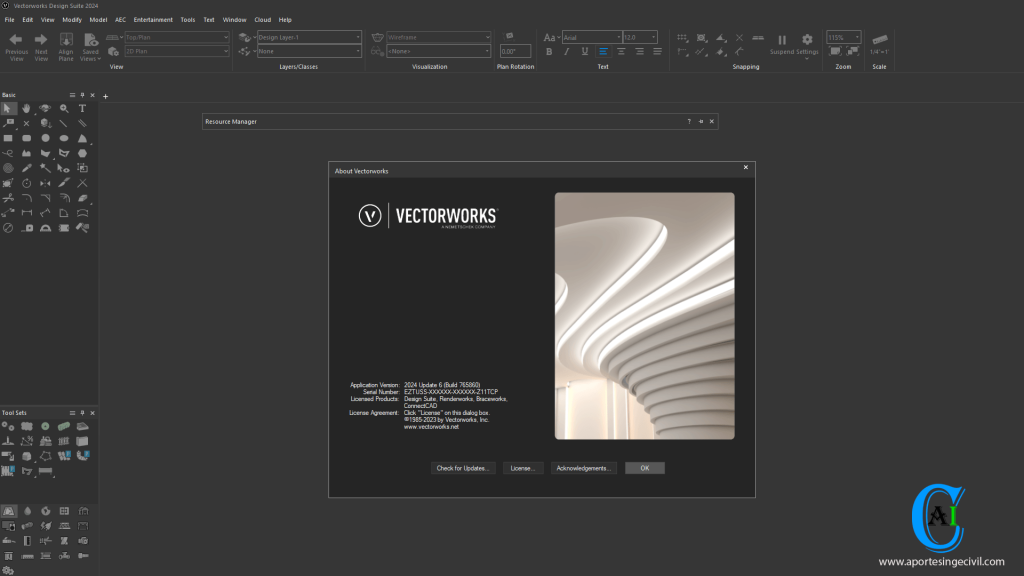Click the Acknowledgements... button
This screenshot has height=576, width=1024.
pyautogui.click(x=584, y=468)
